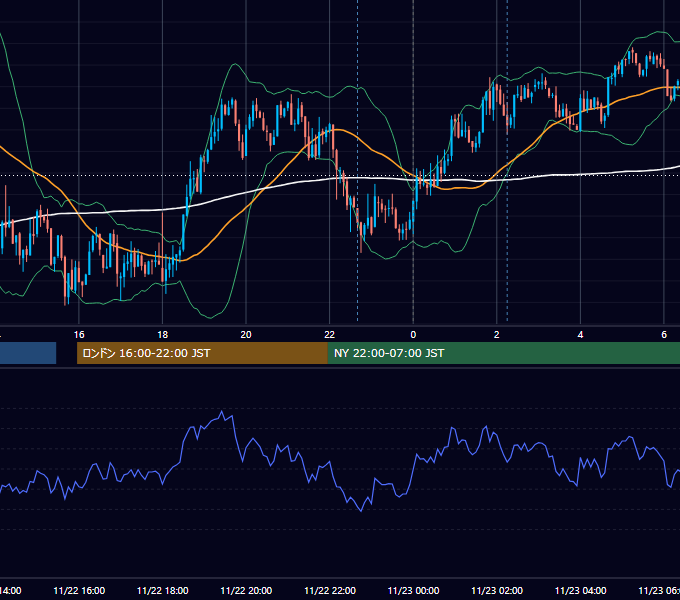Click the 11/22 16:00 date label
680x600 pixels.
tap(79, 590)
